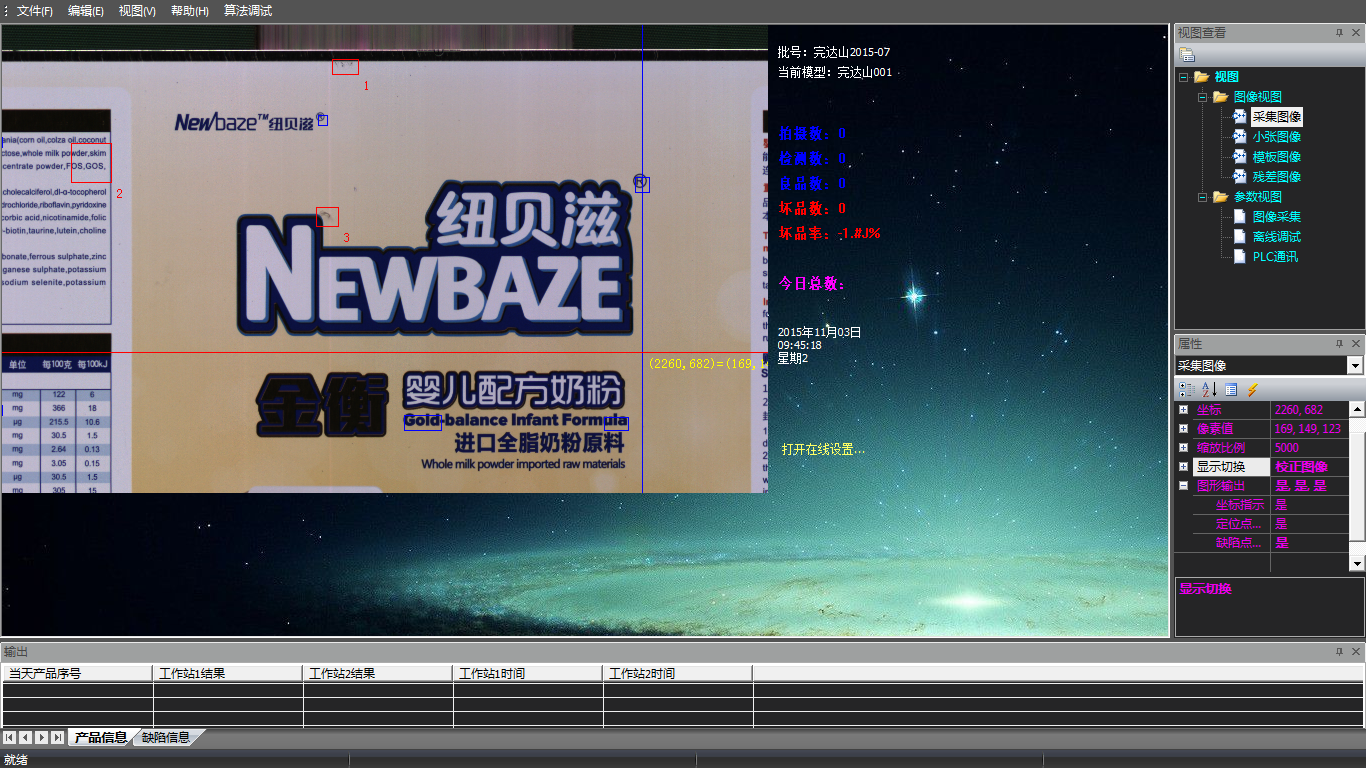Image resolution: width=1366 pixels, height=768 pixels.
Task: Click the 工作站2时间 column header
Action: [678, 673]
